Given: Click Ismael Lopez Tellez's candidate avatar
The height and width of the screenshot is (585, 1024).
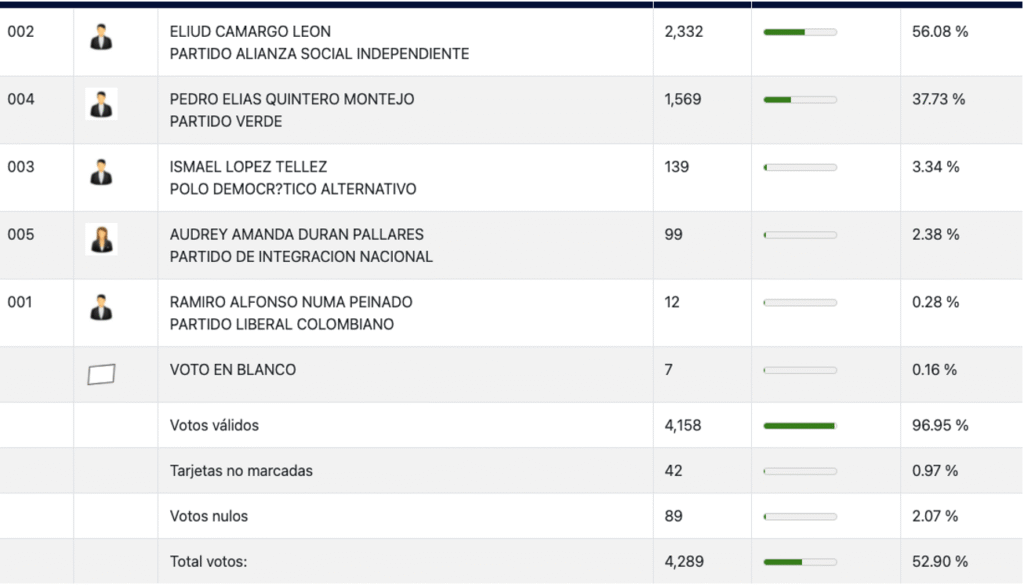Looking at the screenshot, I should pos(101,171).
